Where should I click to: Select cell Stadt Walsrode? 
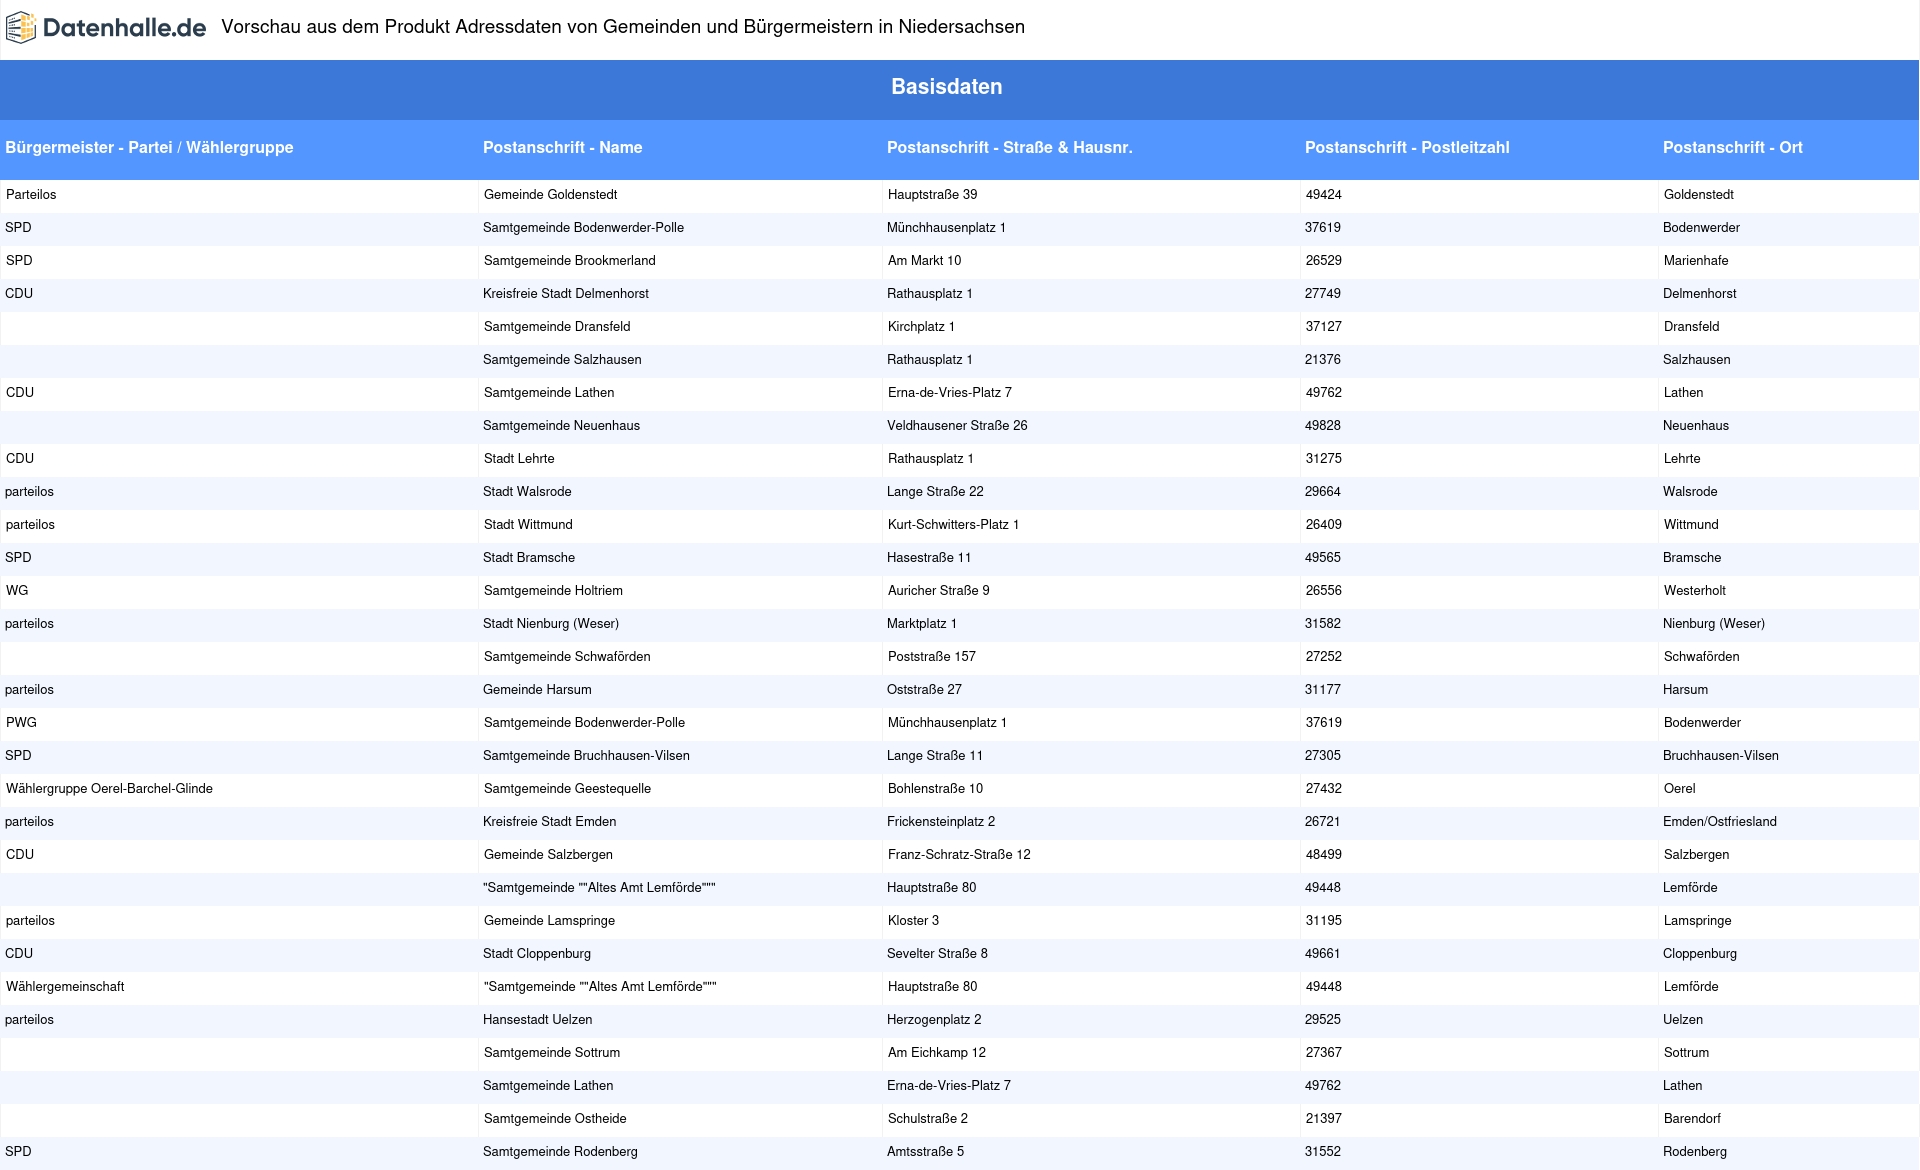coord(526,492)
